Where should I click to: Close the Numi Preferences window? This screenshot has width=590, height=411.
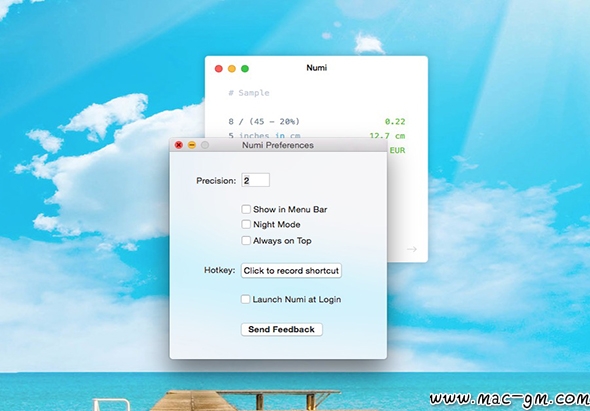179,145
